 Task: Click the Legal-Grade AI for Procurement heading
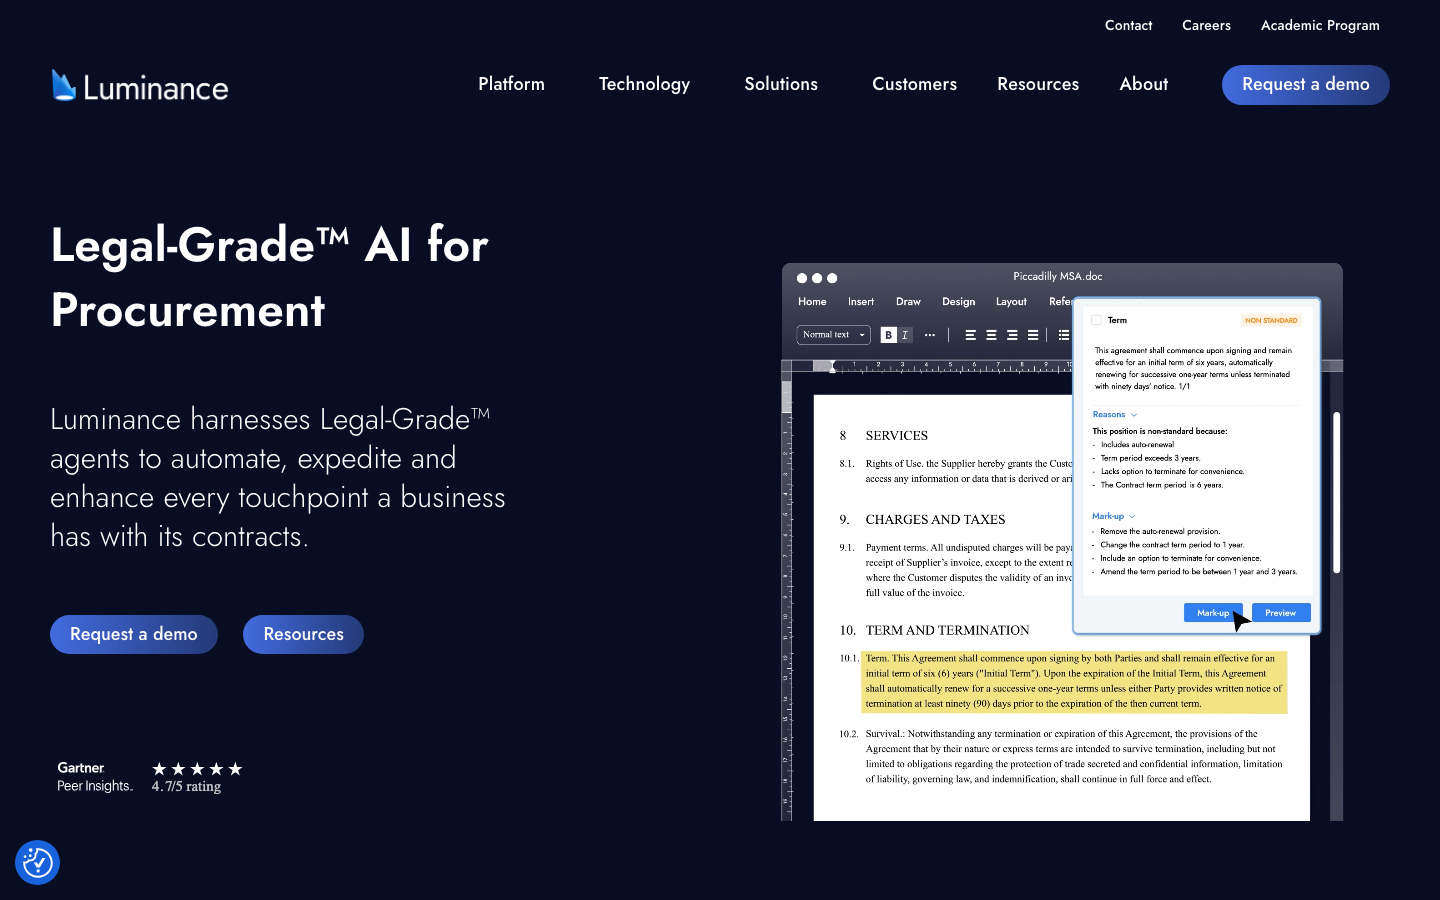(x=270, y=277)
